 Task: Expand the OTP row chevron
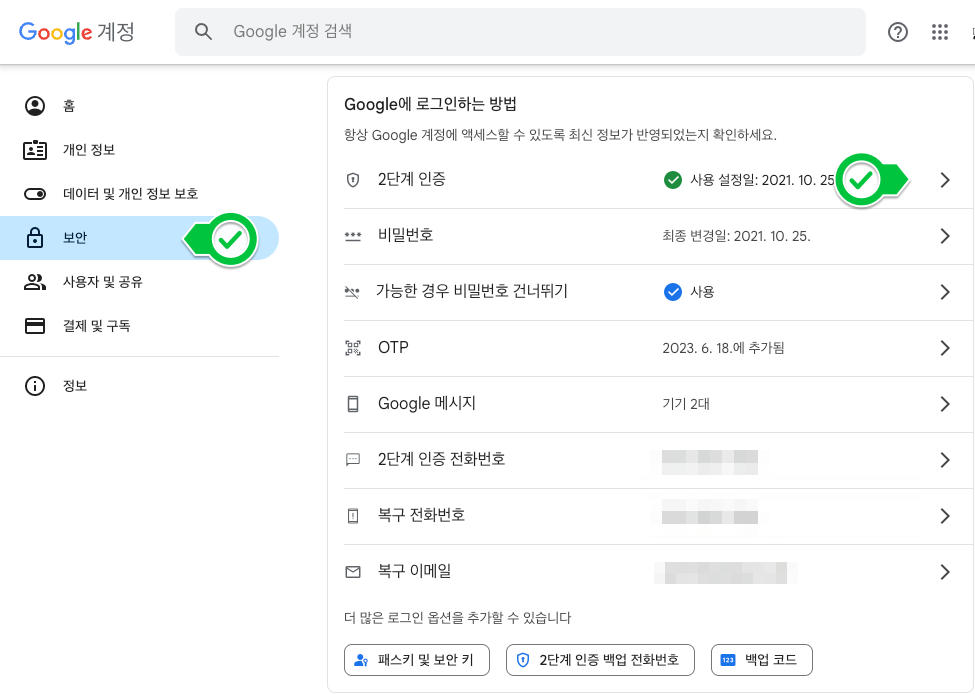(945, 348)
